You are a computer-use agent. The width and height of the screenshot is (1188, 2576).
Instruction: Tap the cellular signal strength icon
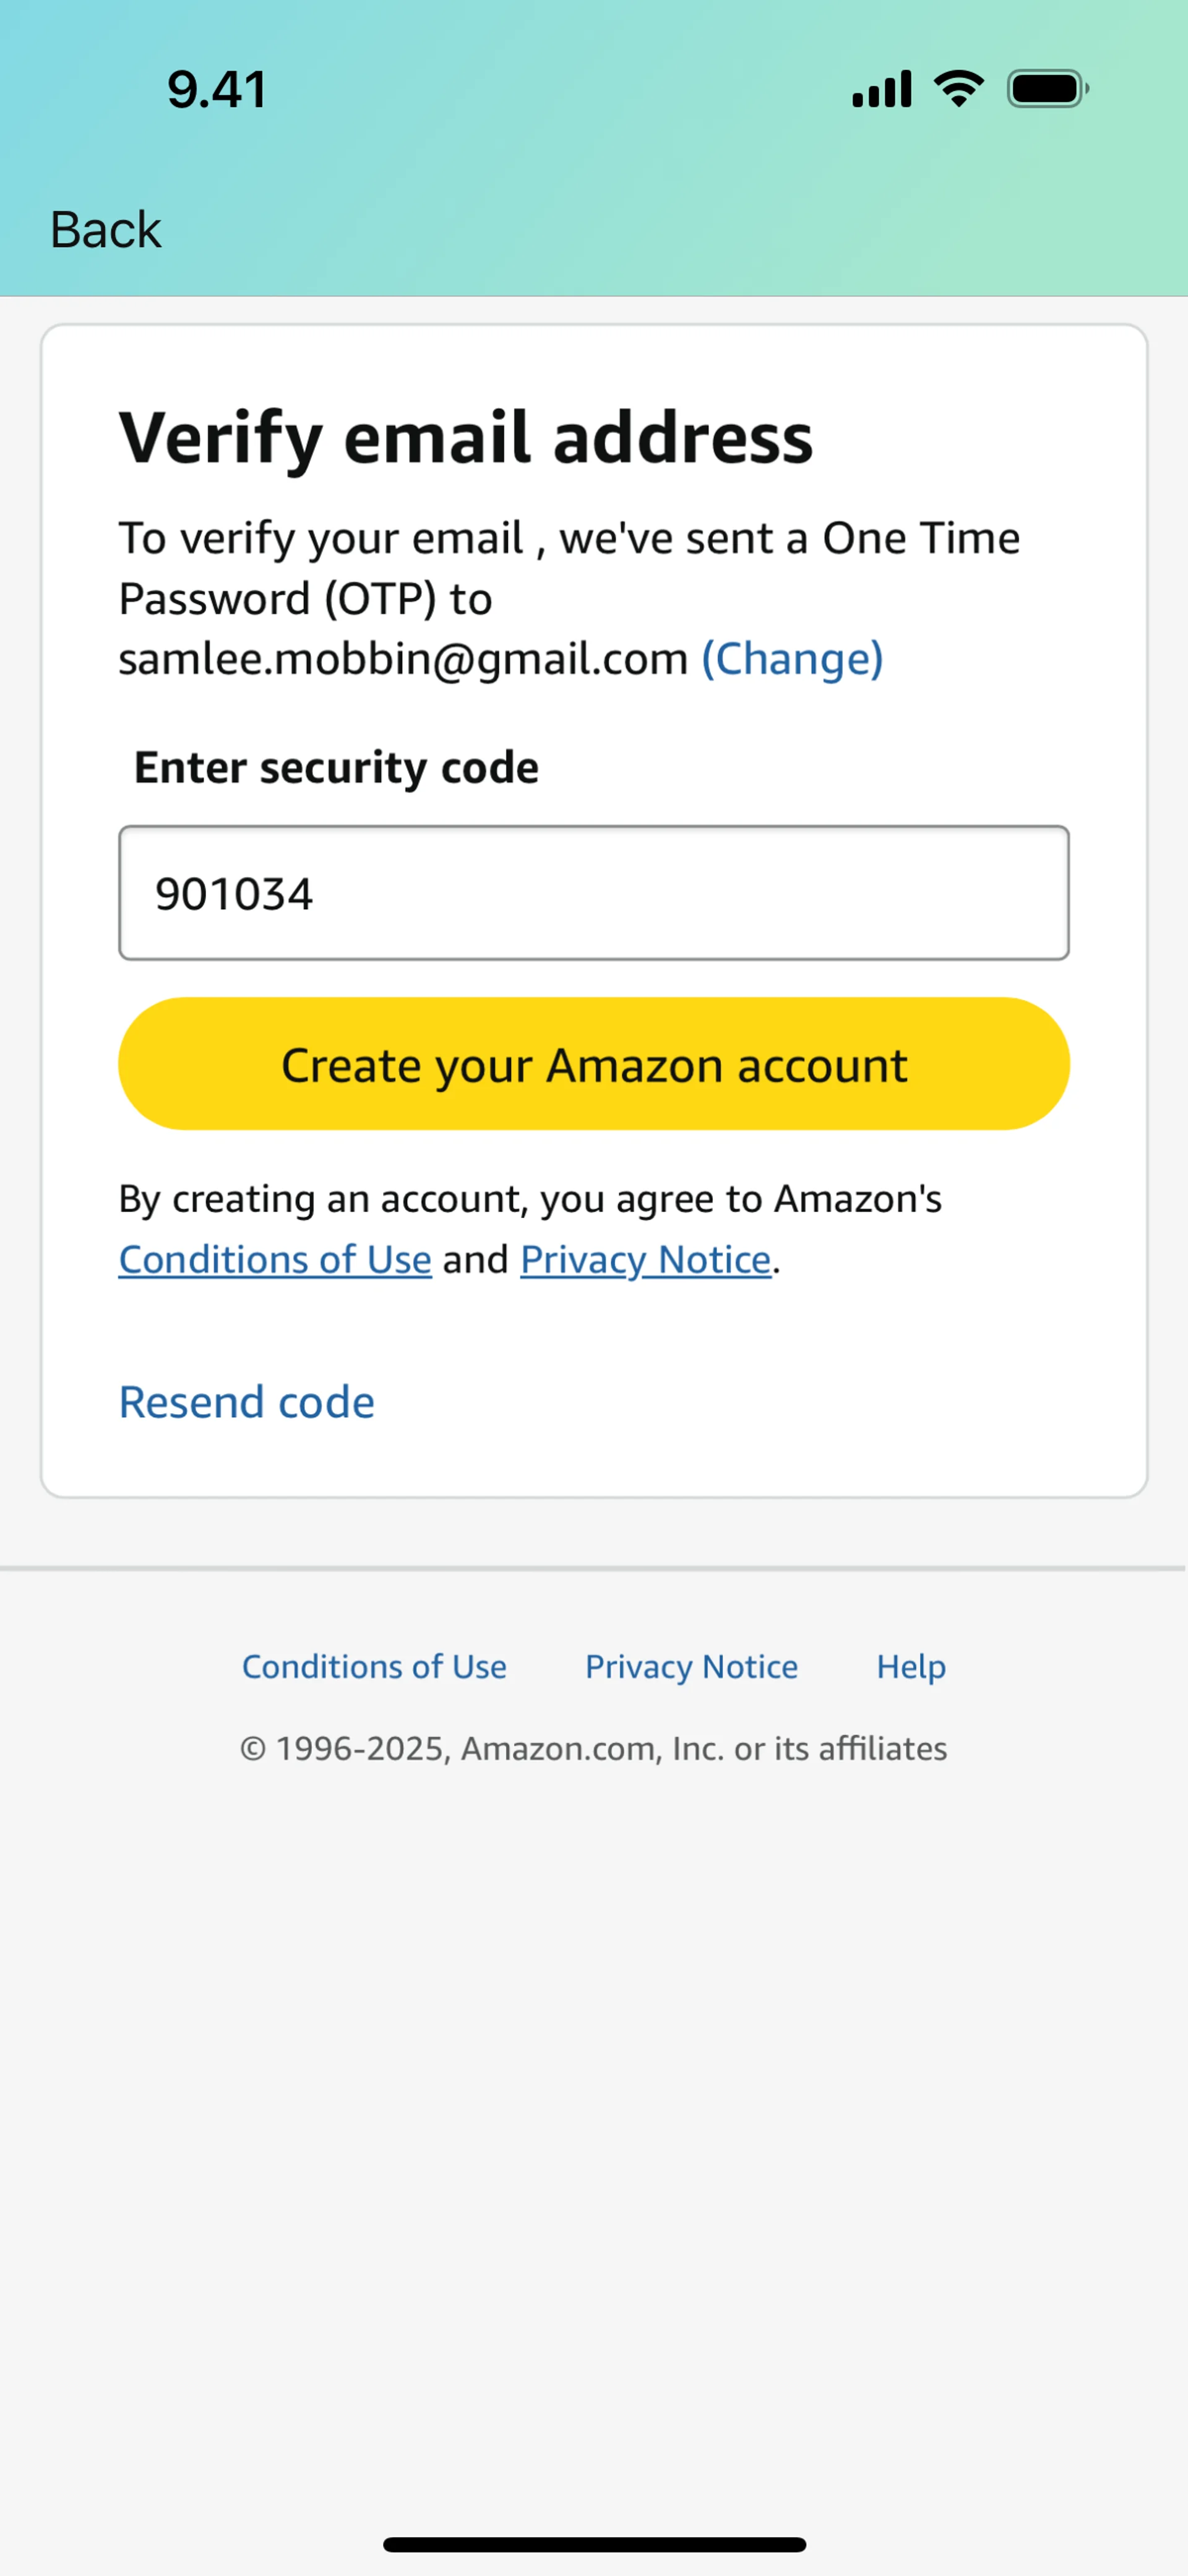pyautogui.click(x=881, y=89)
